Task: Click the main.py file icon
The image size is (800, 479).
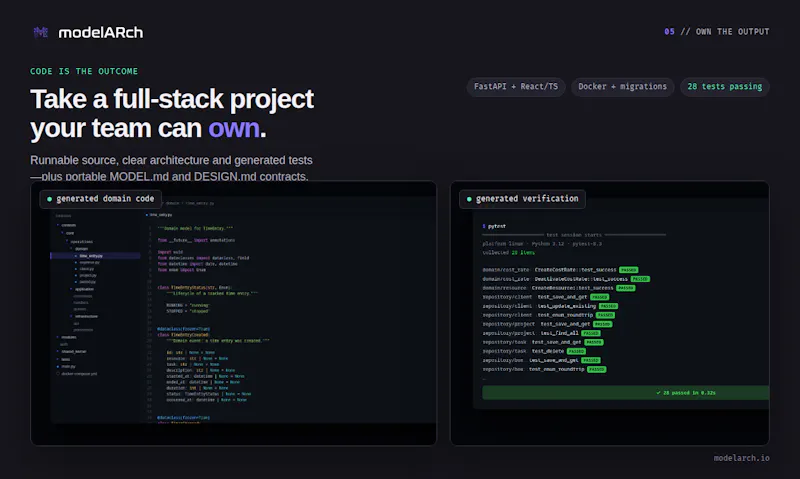Action: pyautogui.click(x=58, y=366)
